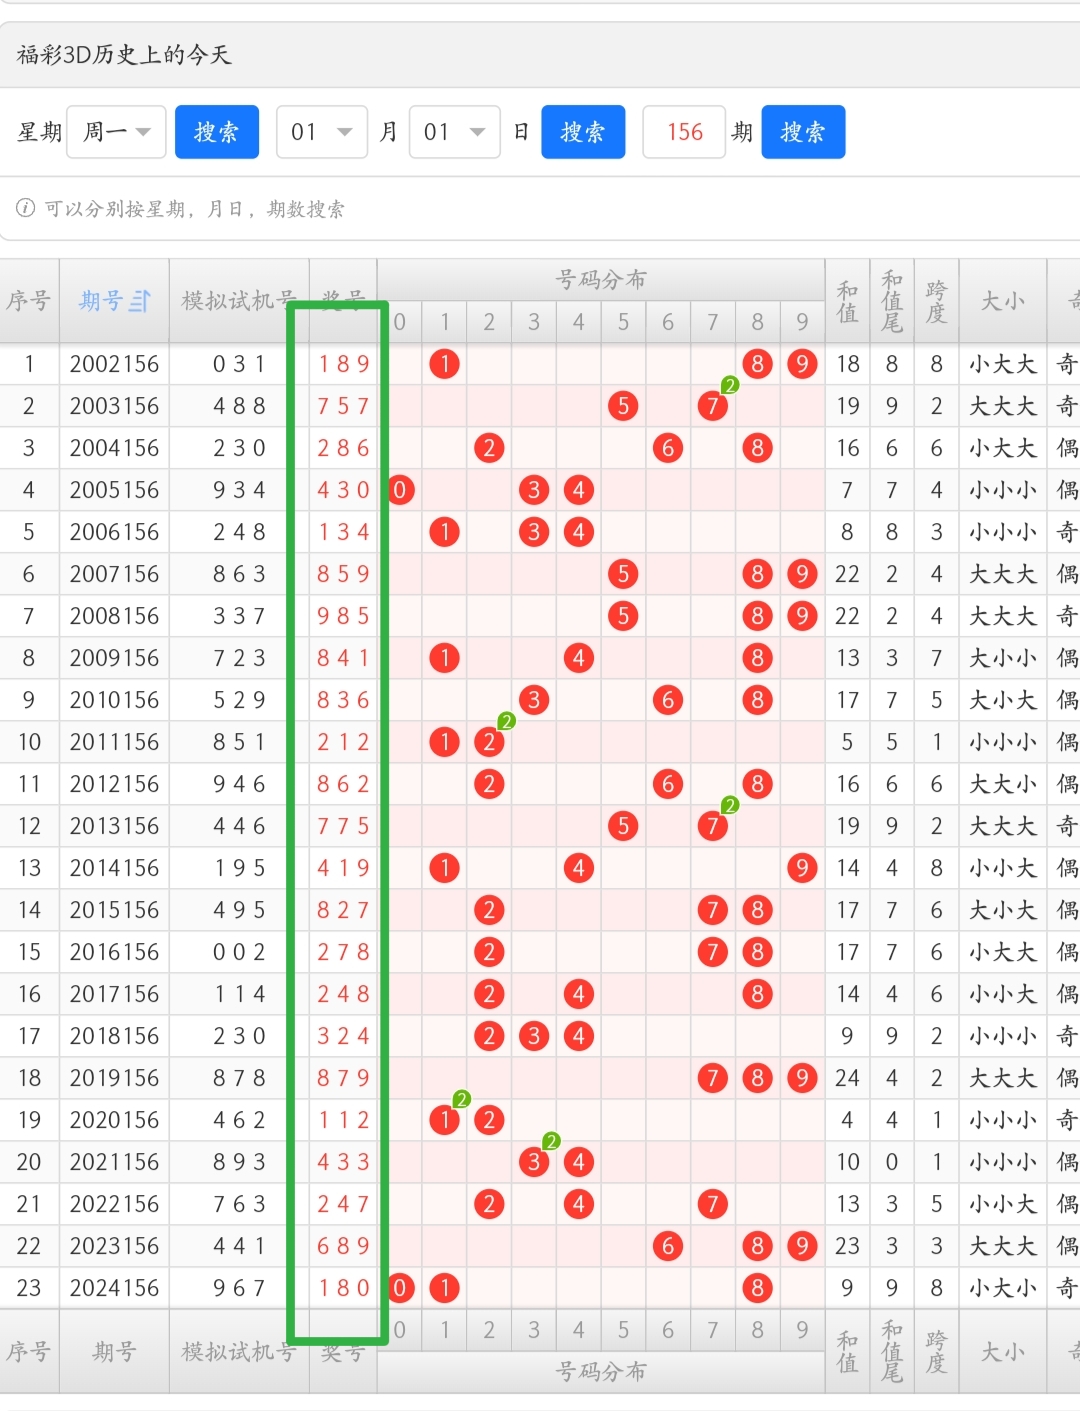Click 大大大 in row 2003156
Image resolution: width=1080 pixels, height=1411 pixels.
[x=1002, y=406]
